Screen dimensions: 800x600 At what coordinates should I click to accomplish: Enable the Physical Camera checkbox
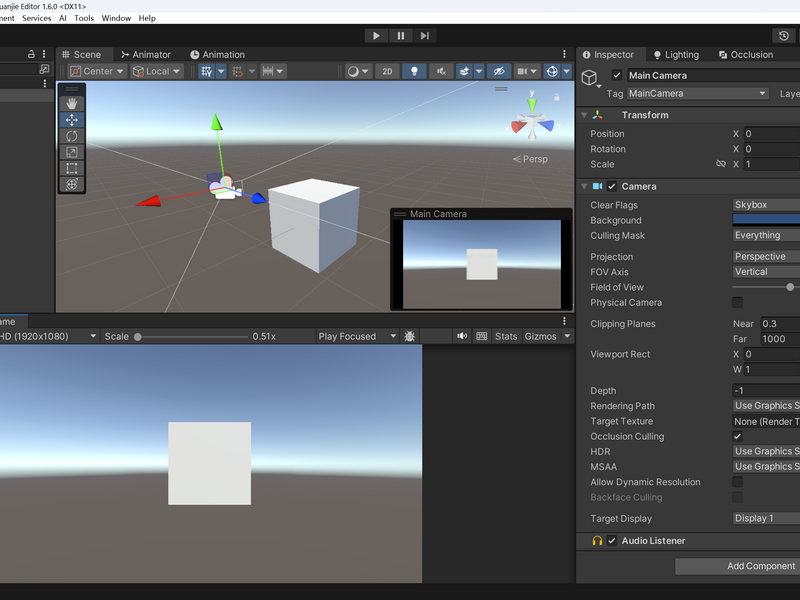click(x=737, y=303)
